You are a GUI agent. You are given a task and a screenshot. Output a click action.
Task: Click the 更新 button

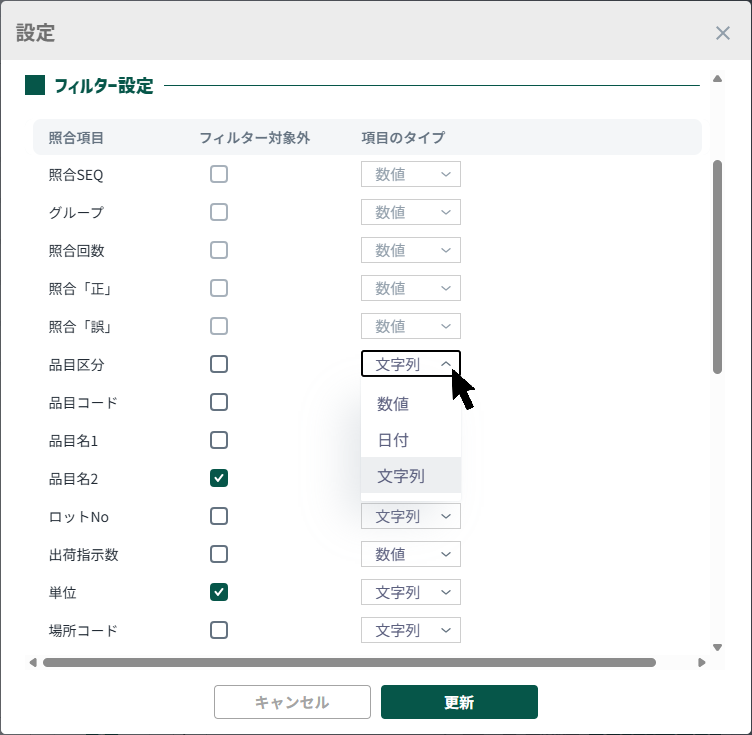459,702
